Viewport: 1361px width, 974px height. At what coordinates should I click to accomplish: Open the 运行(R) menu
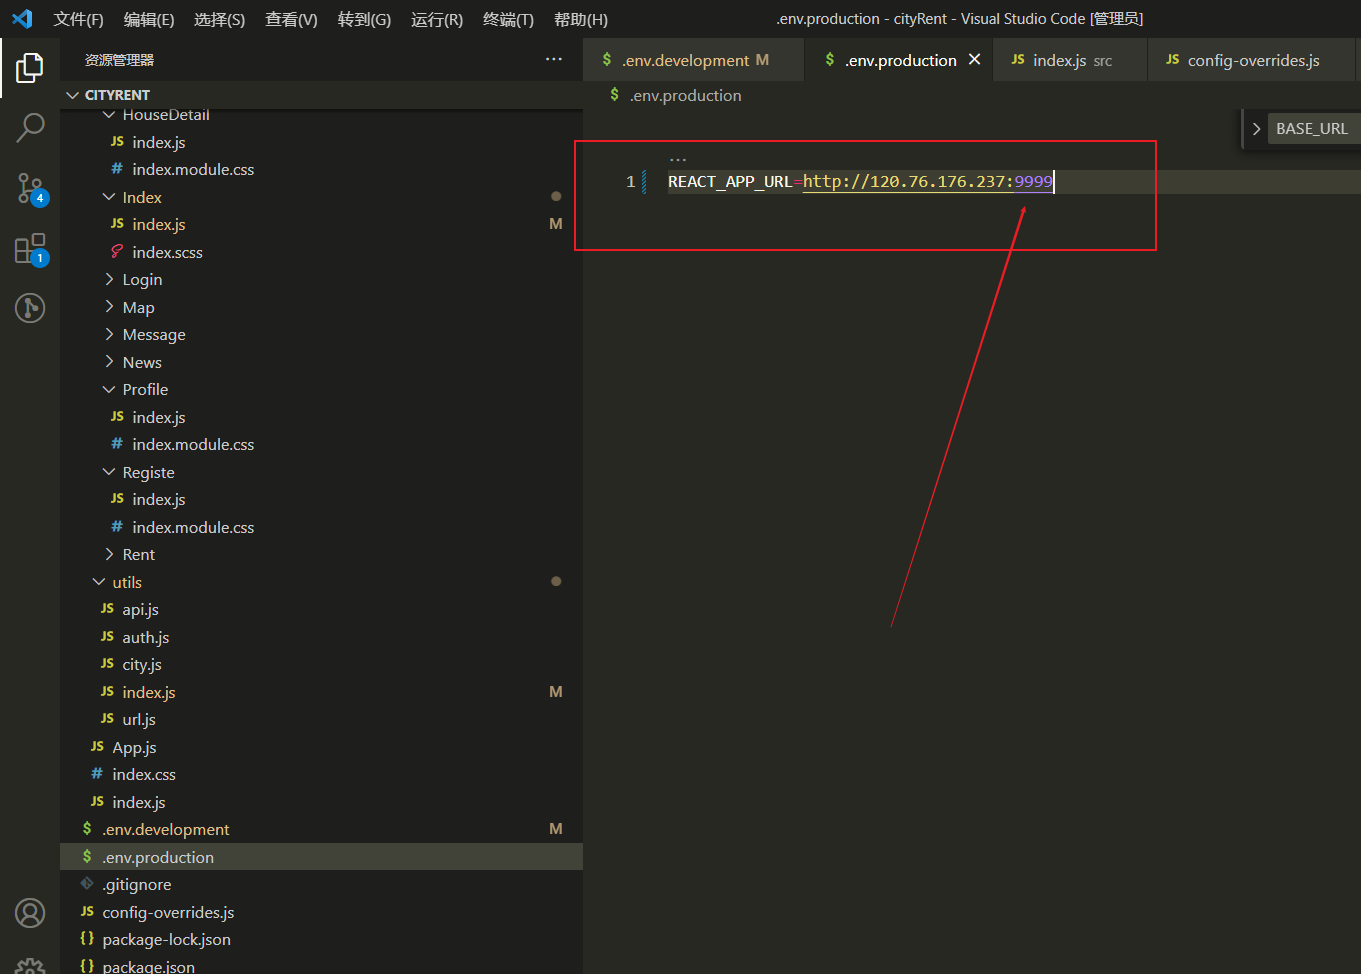[x=437, y=20]
